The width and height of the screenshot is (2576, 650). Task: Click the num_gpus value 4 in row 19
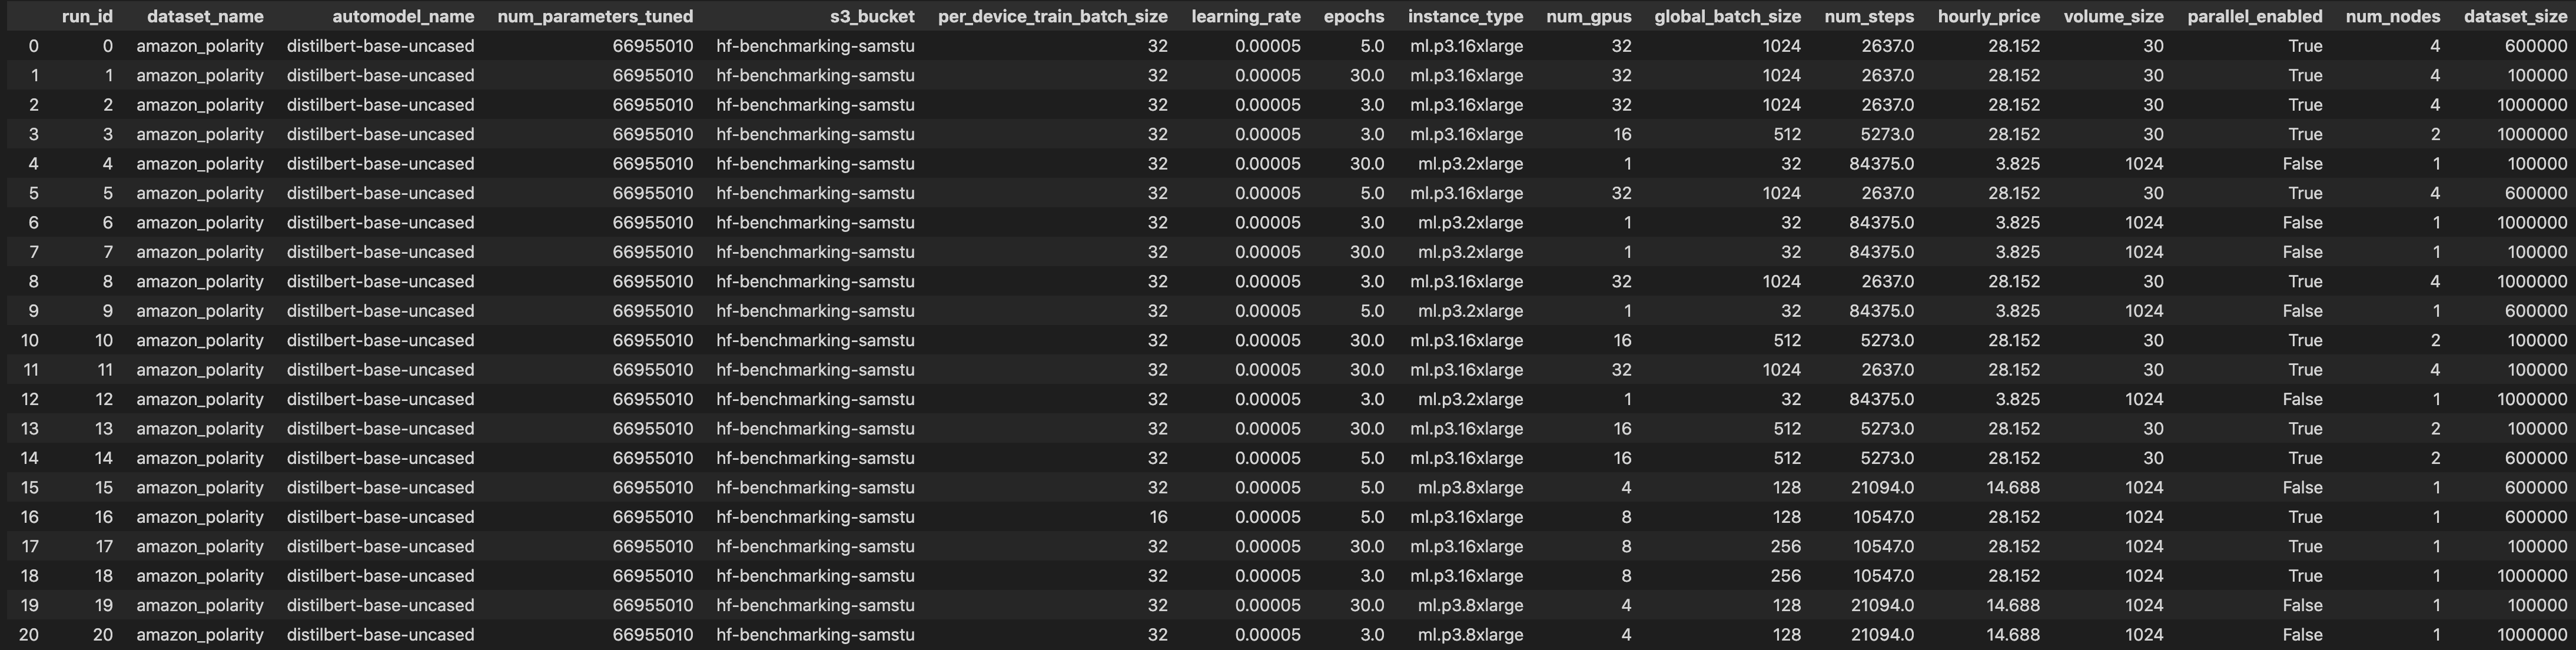[1626, 605]
